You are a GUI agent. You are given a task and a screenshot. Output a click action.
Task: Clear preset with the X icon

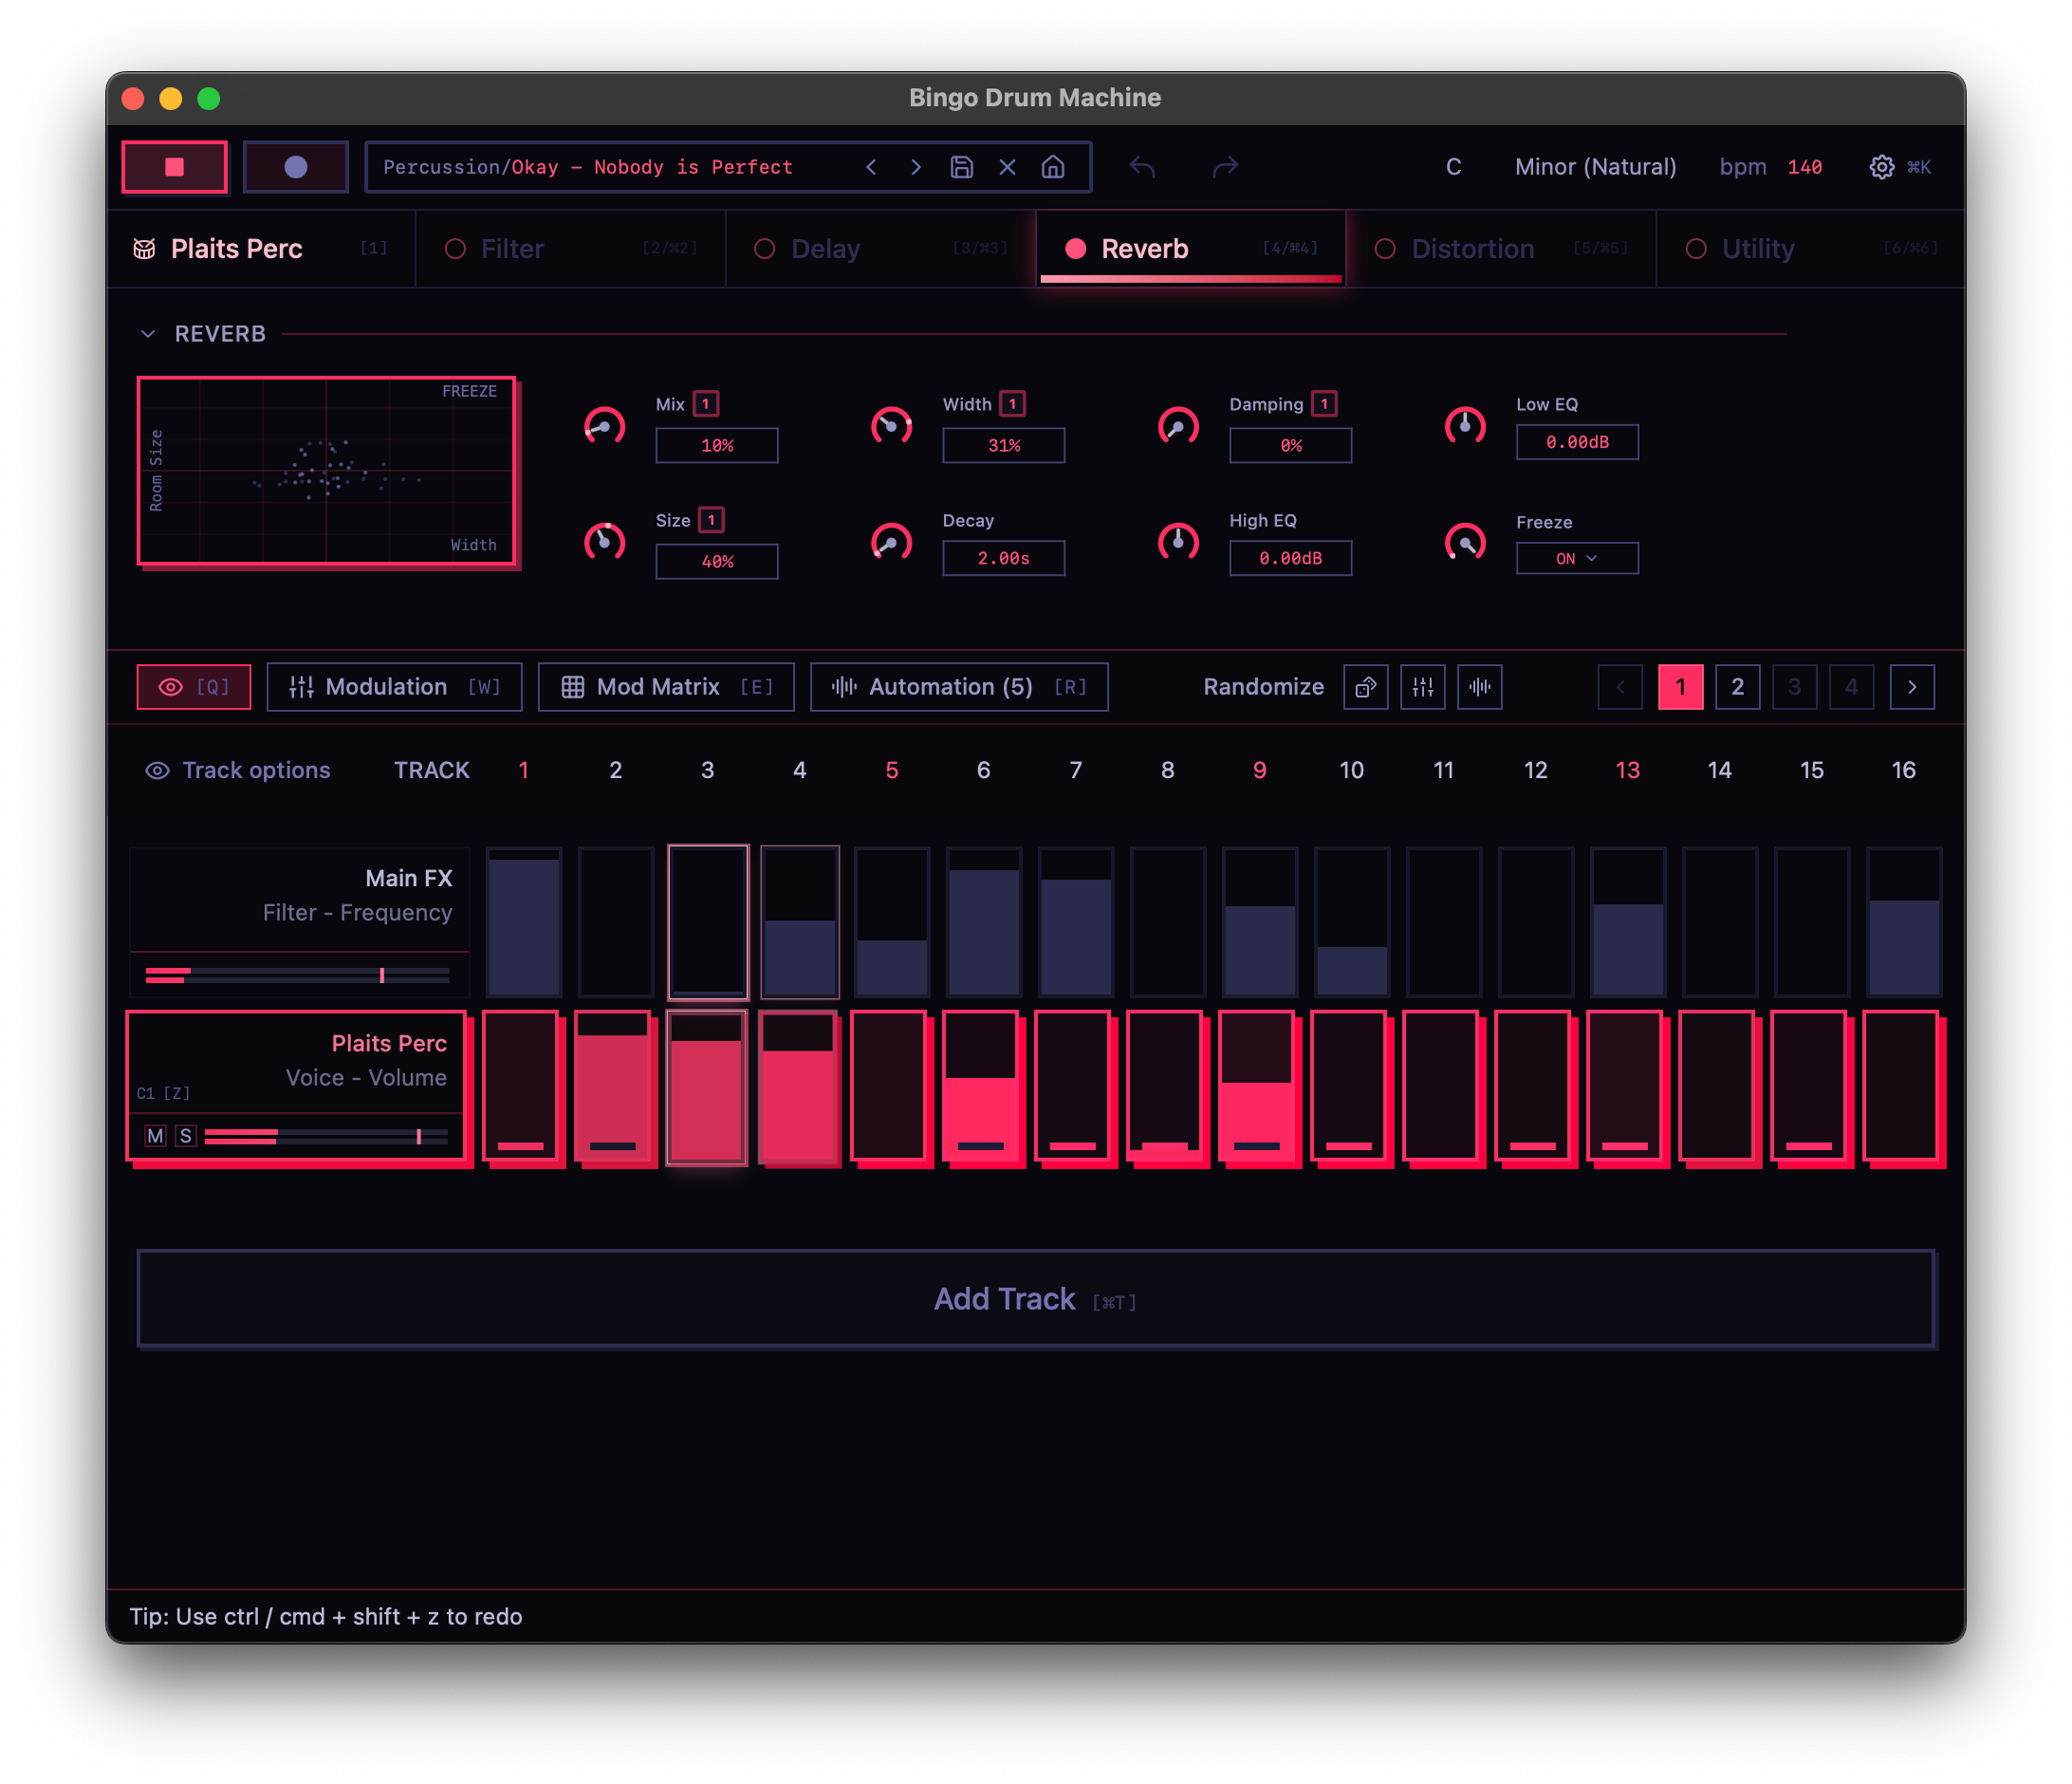click(x=1007, y=167)
